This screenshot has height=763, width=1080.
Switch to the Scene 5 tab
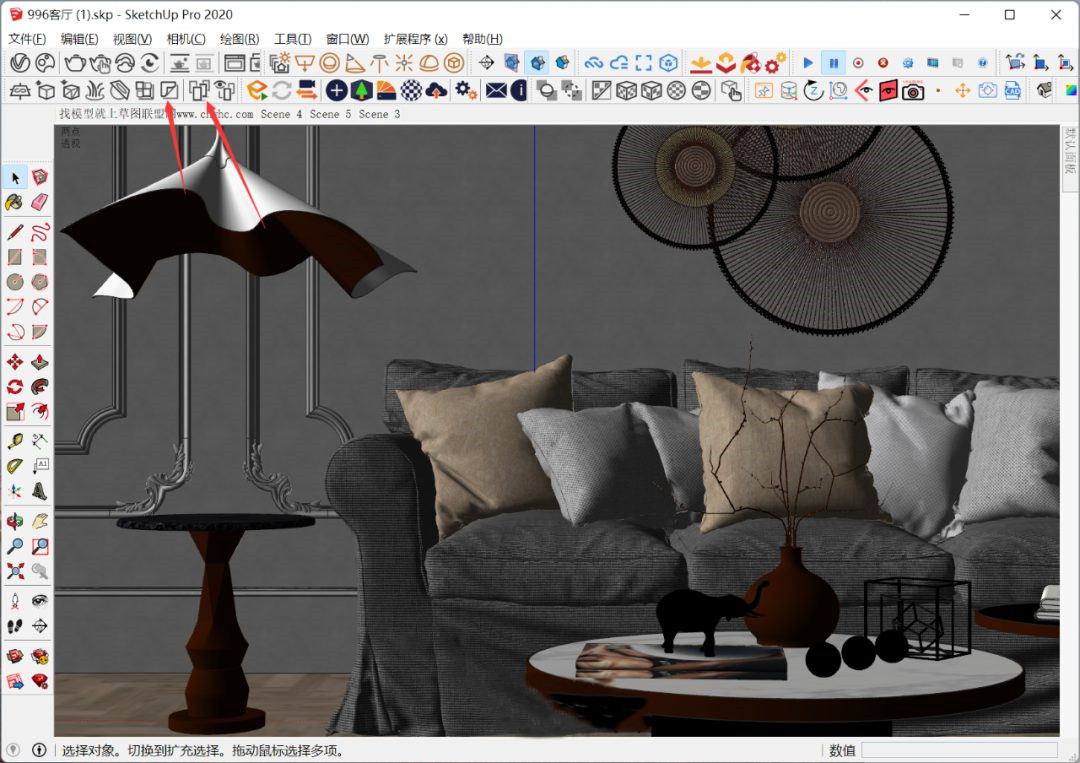coord(331,114)
